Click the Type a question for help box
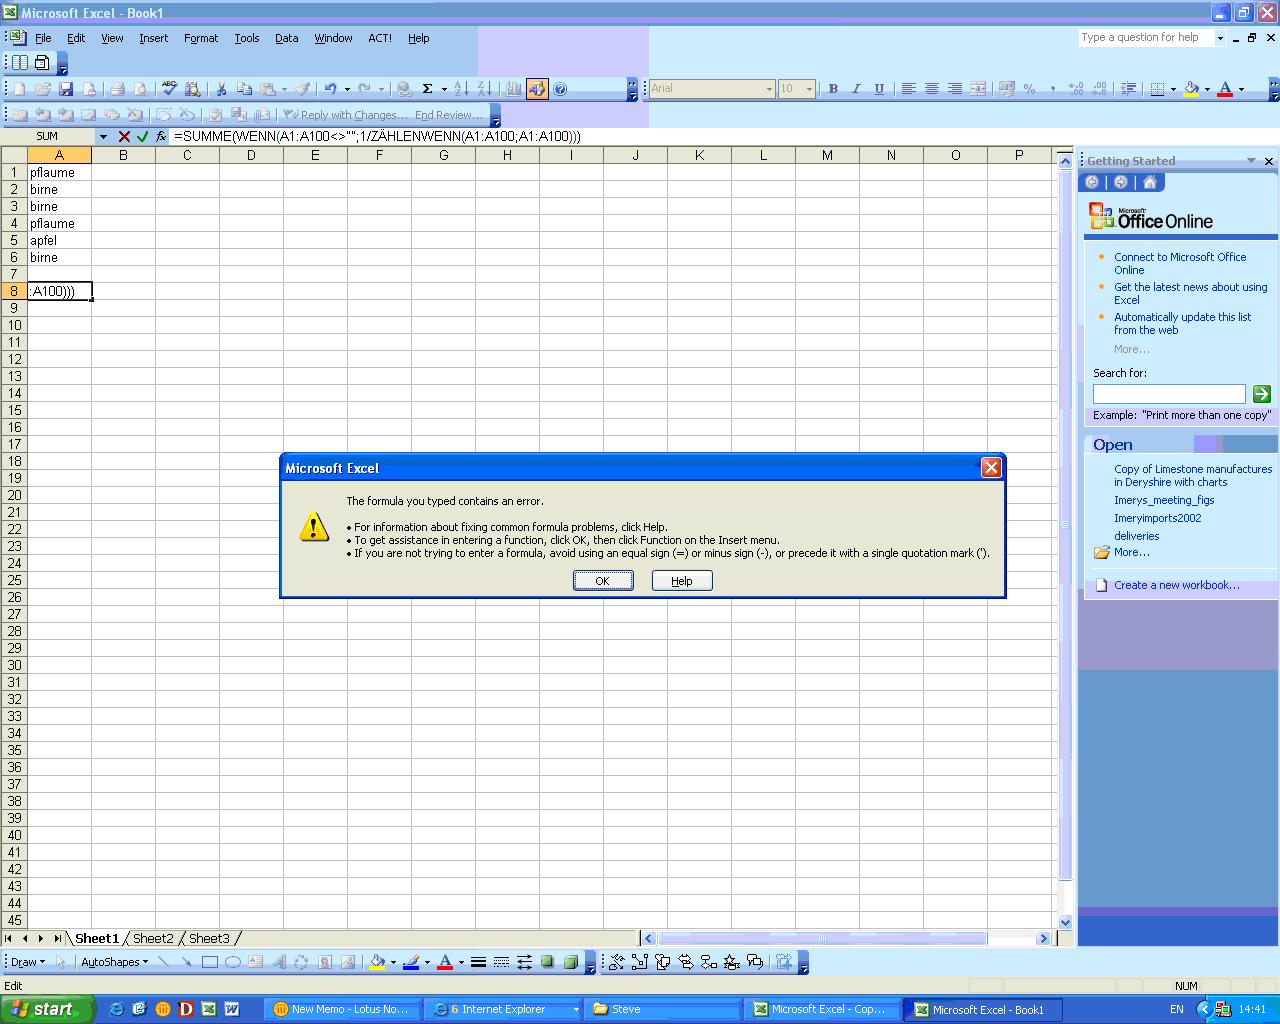The width and height of the screenshot is (1280, 1024). [1146, 38]
